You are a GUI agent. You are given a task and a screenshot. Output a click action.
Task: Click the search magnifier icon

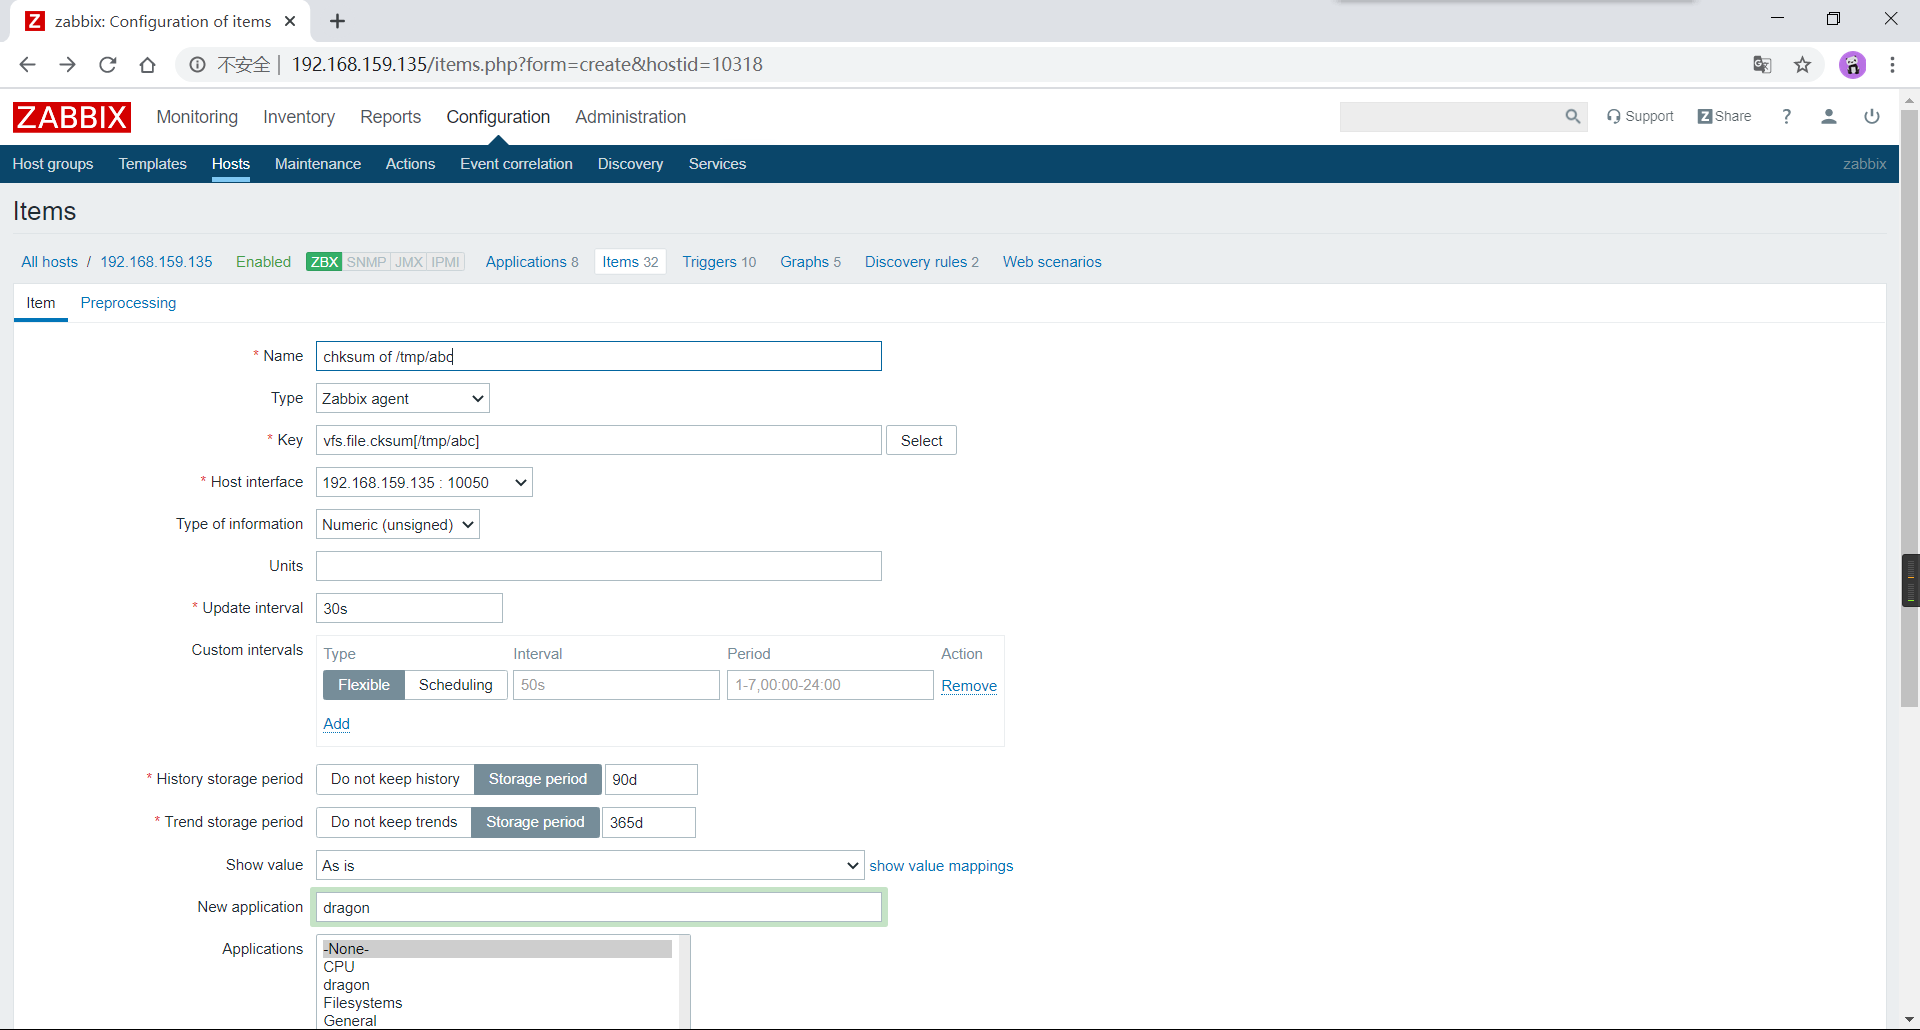(x=1573, y=117)
